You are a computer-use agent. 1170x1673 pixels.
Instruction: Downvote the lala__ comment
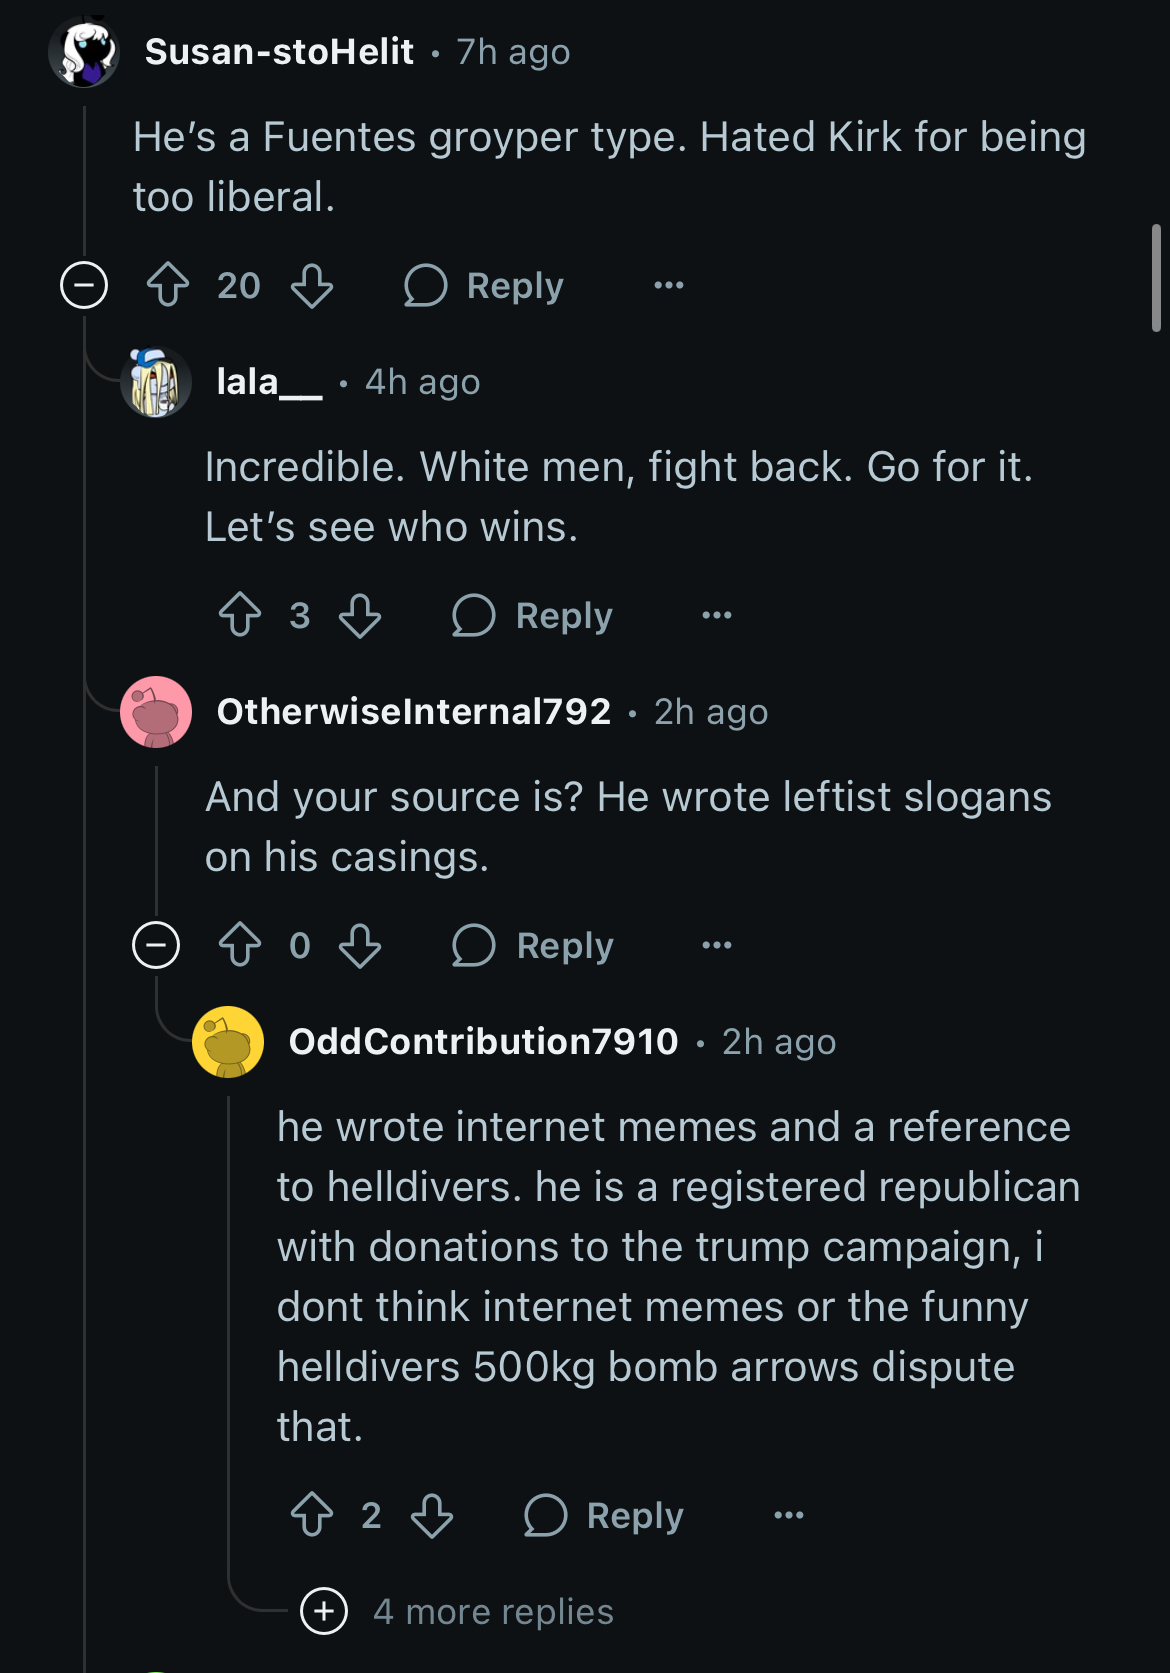tap(360, 615)
